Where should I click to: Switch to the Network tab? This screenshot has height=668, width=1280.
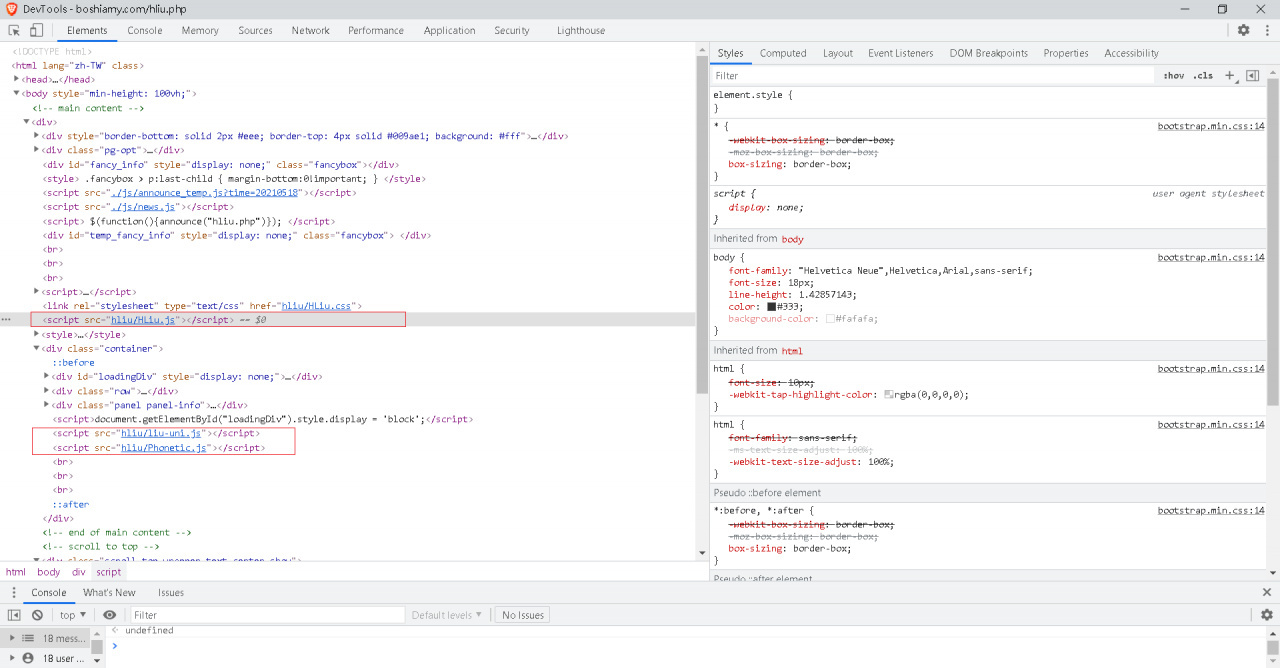(310, 30)
